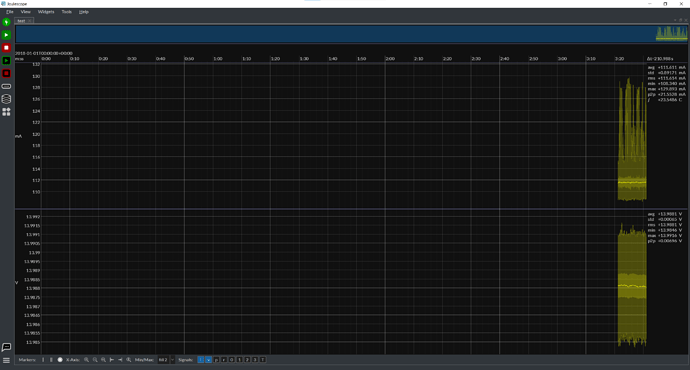Click the outlined red record icon in sidebar
690x370 pixels.
tap(6, 73)
